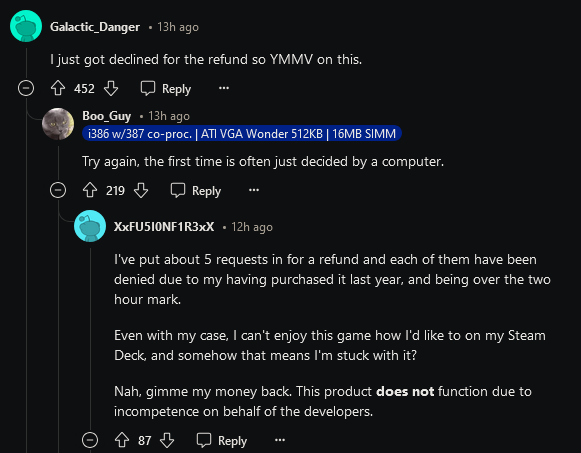Open the XxFU5I0NF1R3xX username link

[164, 227]
